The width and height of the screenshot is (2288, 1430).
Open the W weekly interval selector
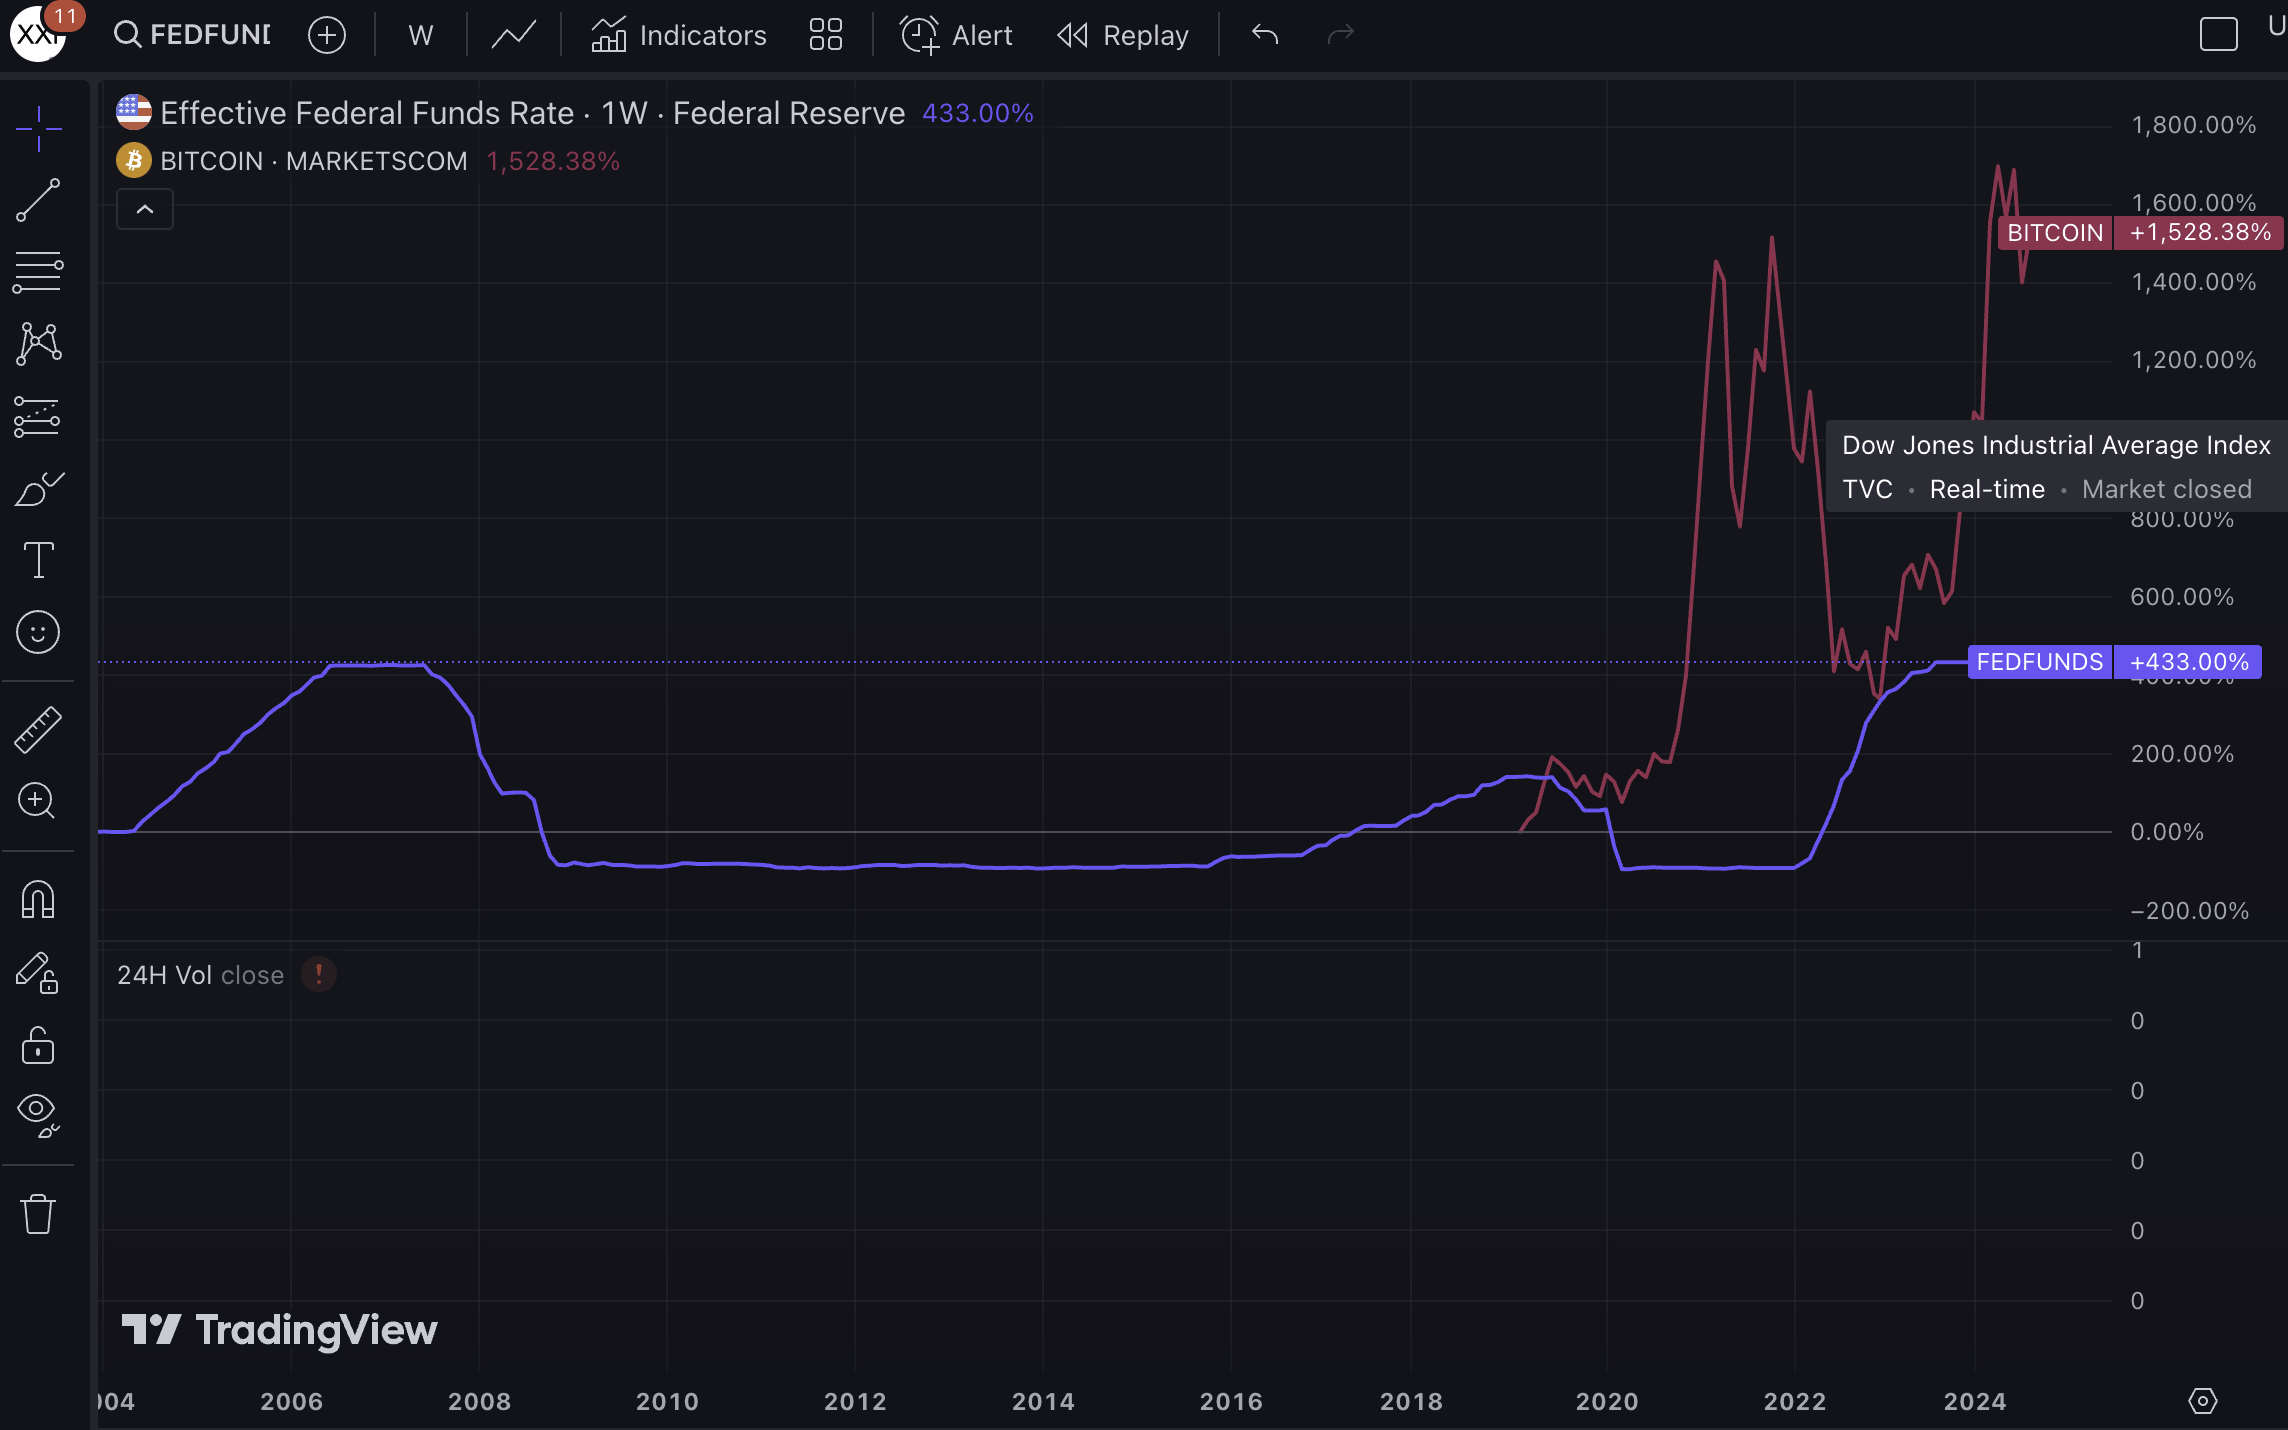tap(421, 35)
